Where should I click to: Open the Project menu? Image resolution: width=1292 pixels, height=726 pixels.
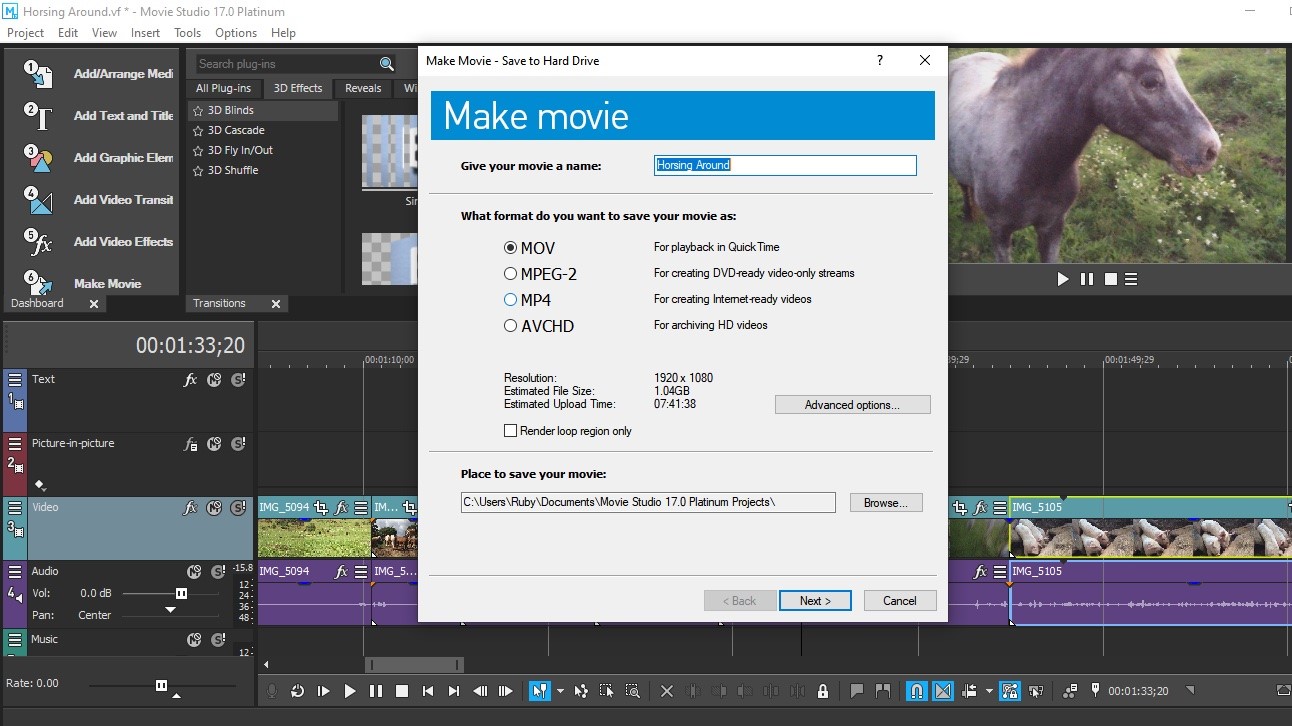click(25, 33)
